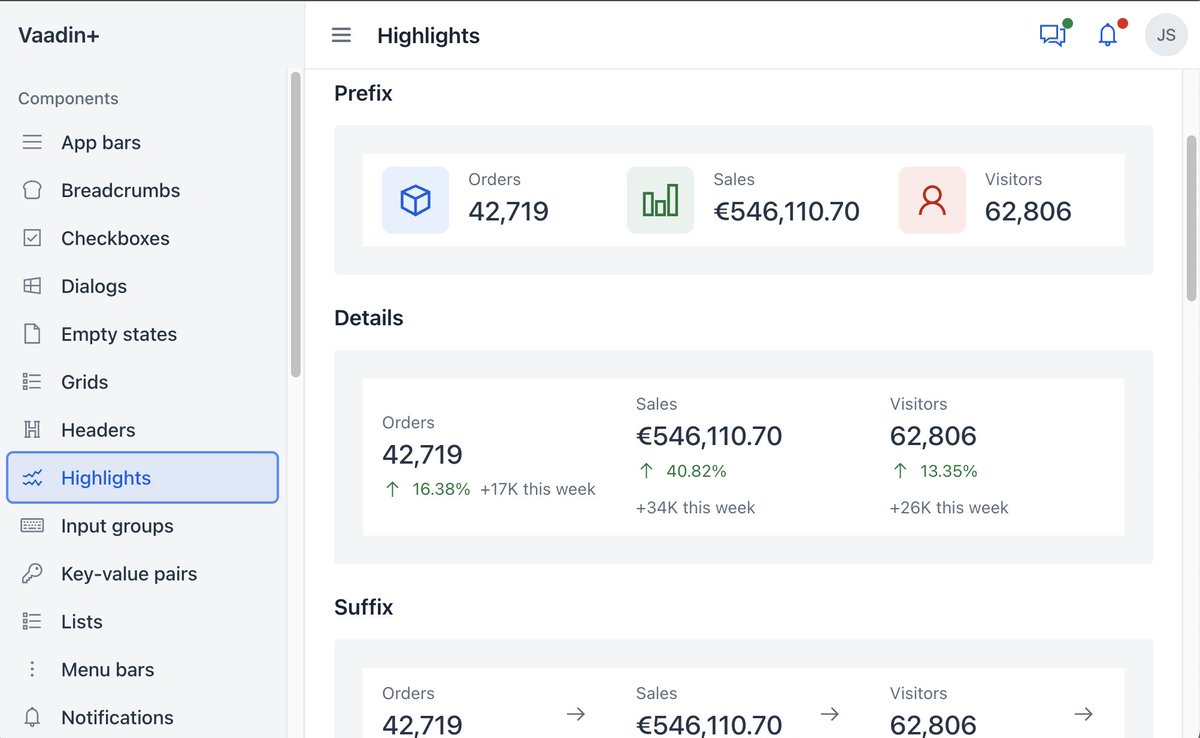This screenshot has width=1200, height=738.
Task: Click the arrow next to Suffix Sales
Action: tap(830, 714)
